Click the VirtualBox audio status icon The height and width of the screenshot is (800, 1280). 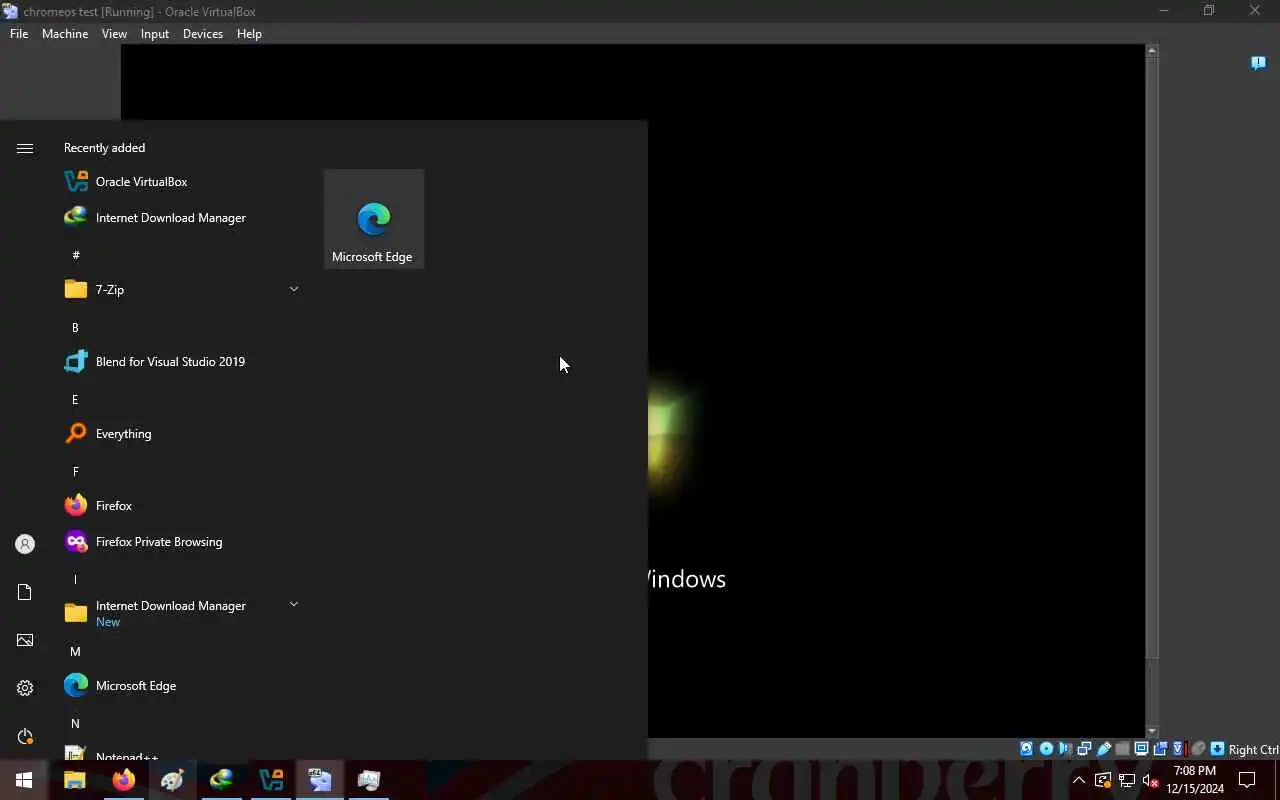click(x=1065, y=749)
